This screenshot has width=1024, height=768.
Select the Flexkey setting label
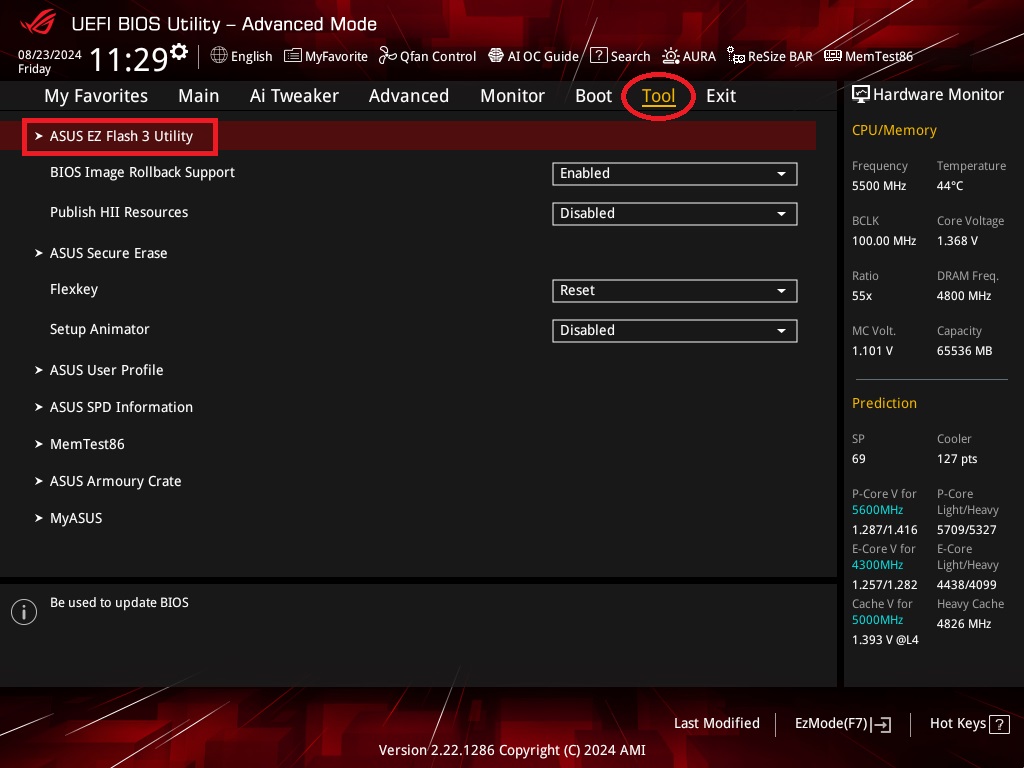tap(74, 289)
